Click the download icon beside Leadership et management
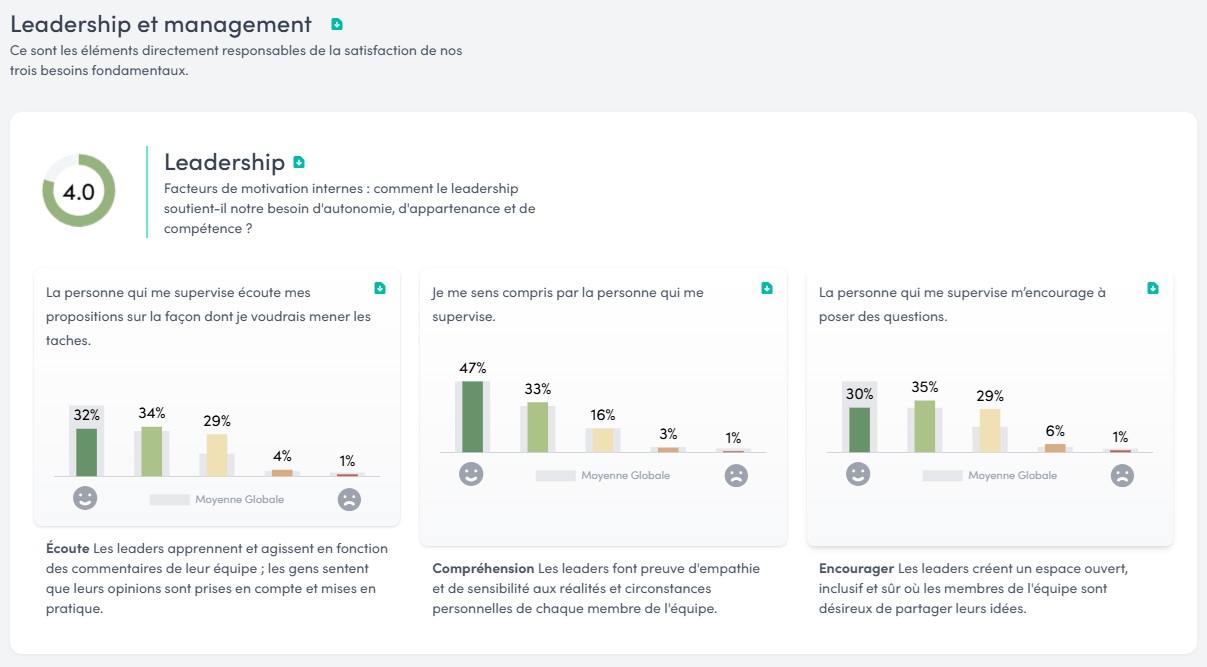Image resolution: width=1207 pixels, height=667 pixels. (x=337, y=24)
